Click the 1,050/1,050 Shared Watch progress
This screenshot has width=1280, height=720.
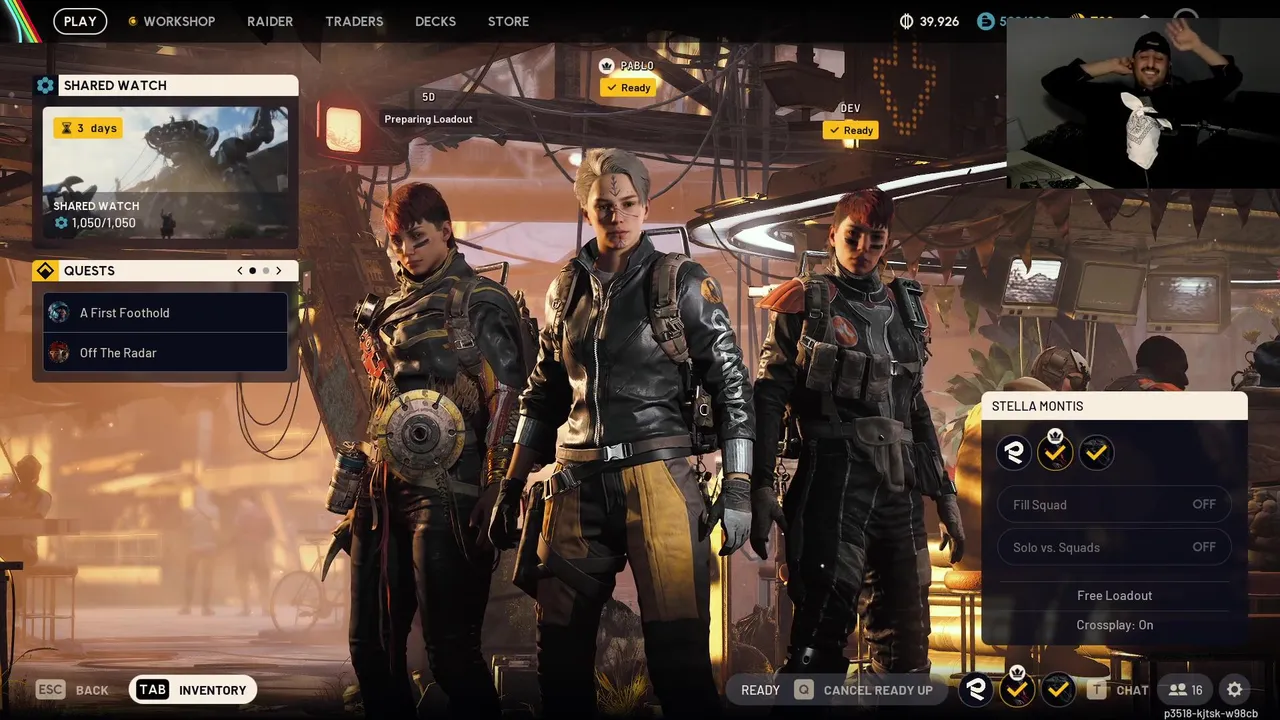pos(95,223)
